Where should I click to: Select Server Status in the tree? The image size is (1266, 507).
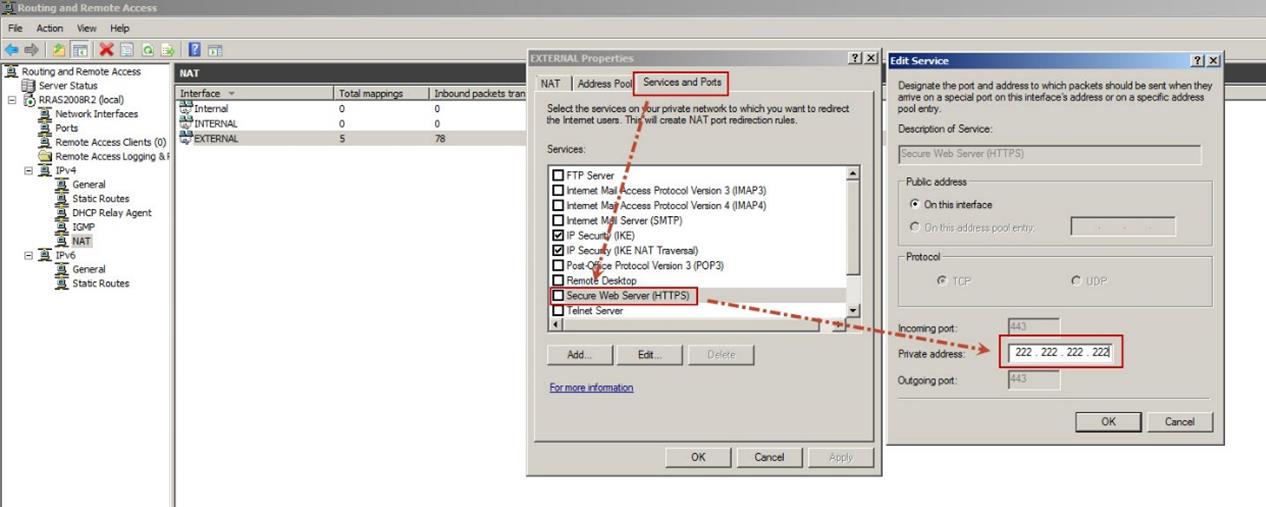tap(67, 86)
